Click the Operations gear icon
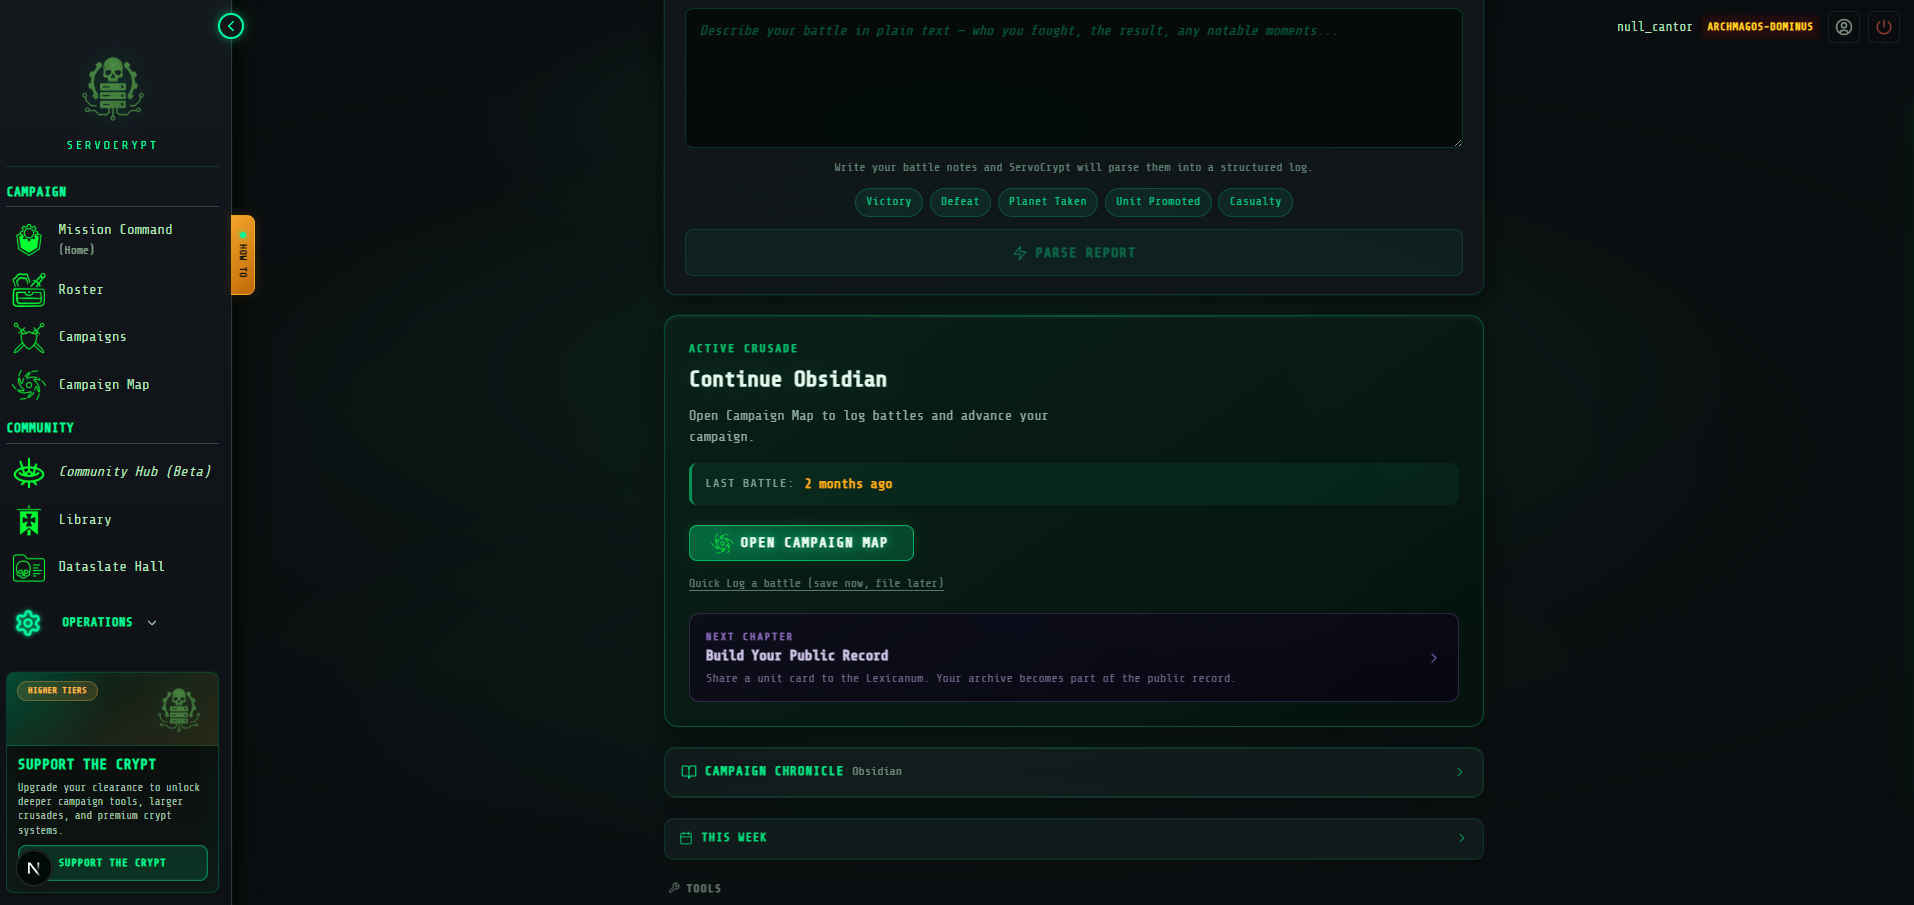 (28, 623)
